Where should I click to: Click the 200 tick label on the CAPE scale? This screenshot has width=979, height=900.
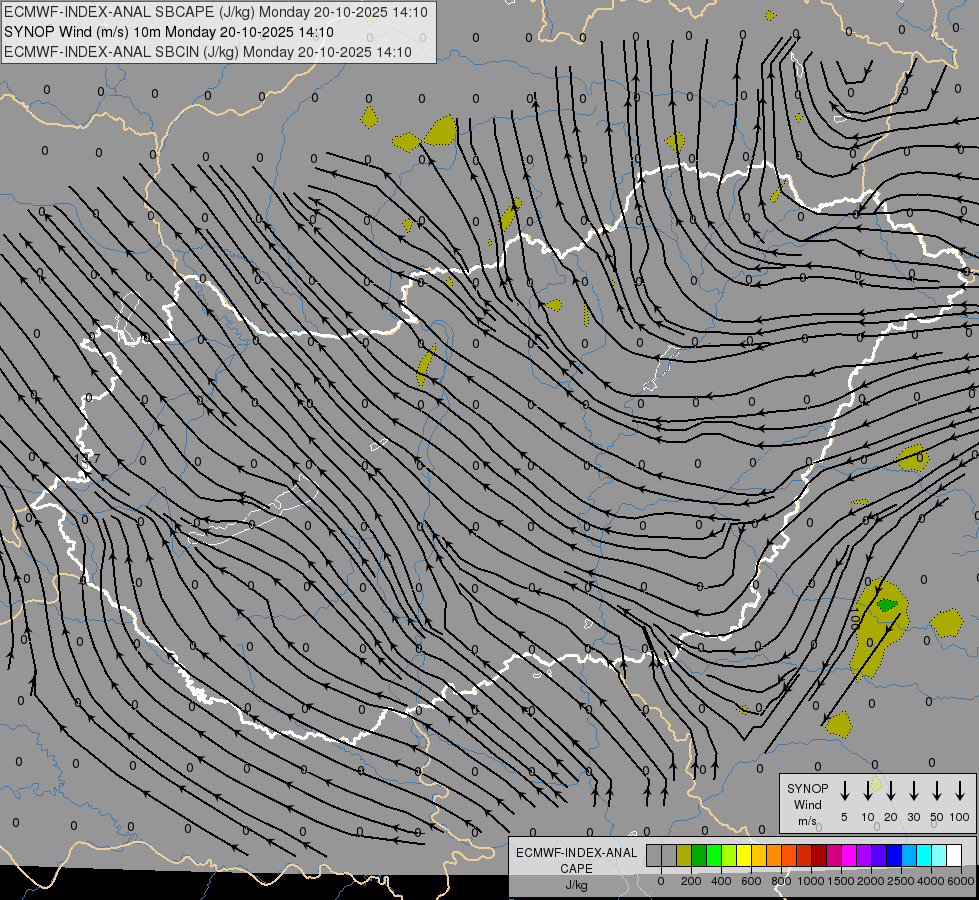tap(691, 881)
